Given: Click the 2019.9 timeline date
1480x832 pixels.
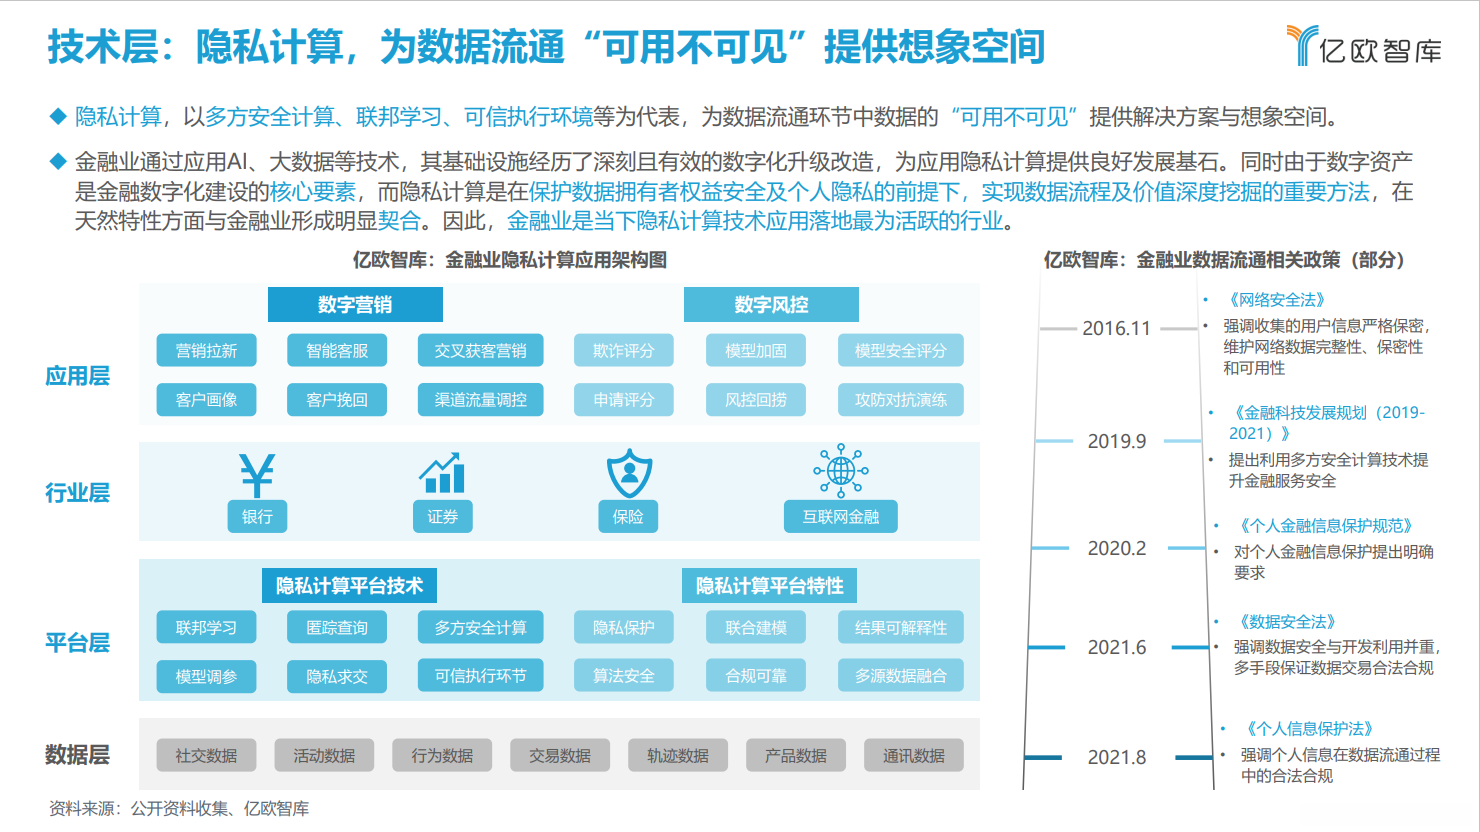Looking at the screenshot, I should (1117, 441).
